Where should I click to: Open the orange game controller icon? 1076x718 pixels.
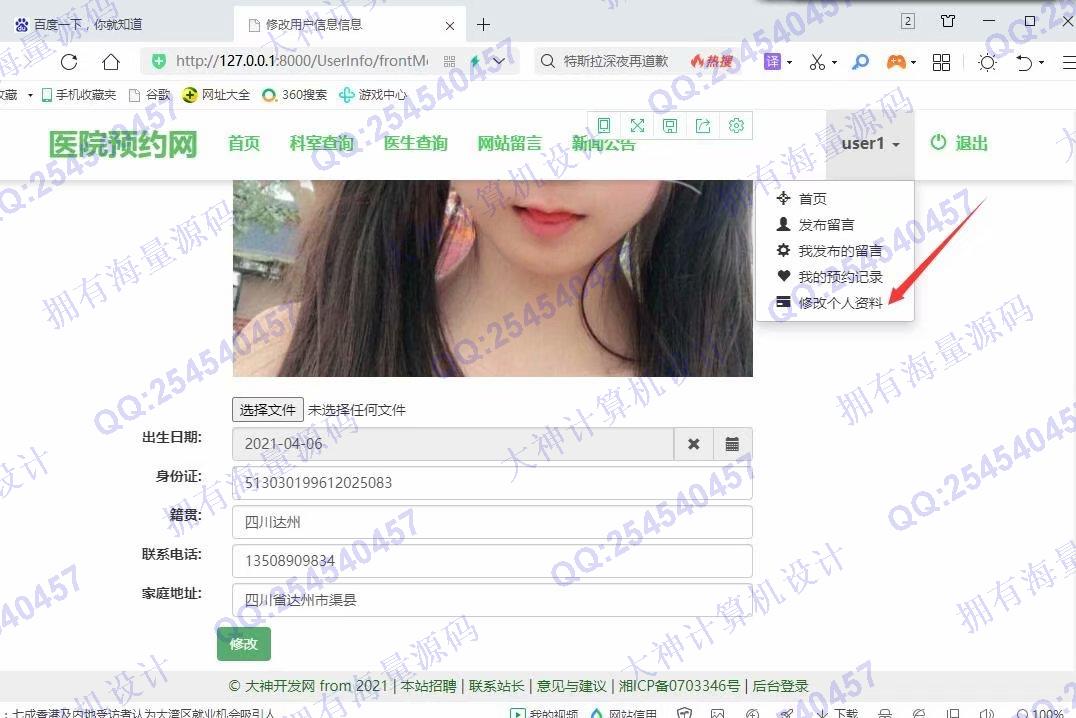tap(896, 62)
